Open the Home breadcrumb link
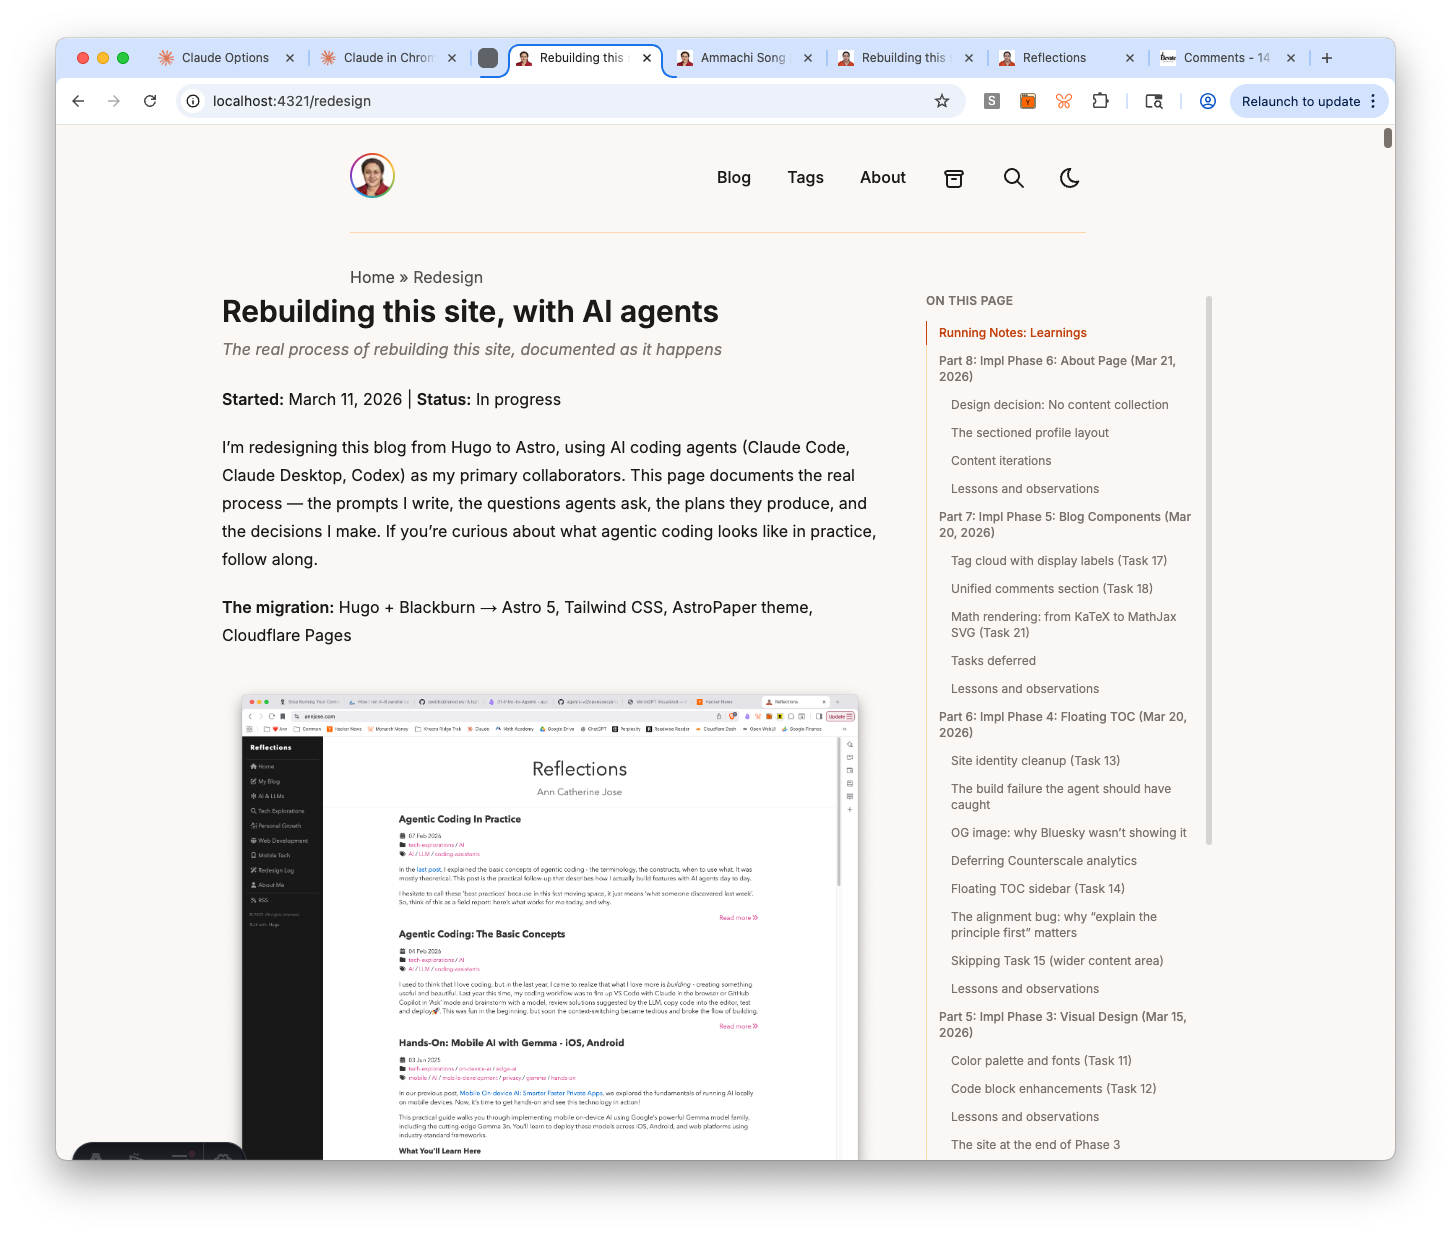This screenshot has height=1234, width=1451. (371, 277)
